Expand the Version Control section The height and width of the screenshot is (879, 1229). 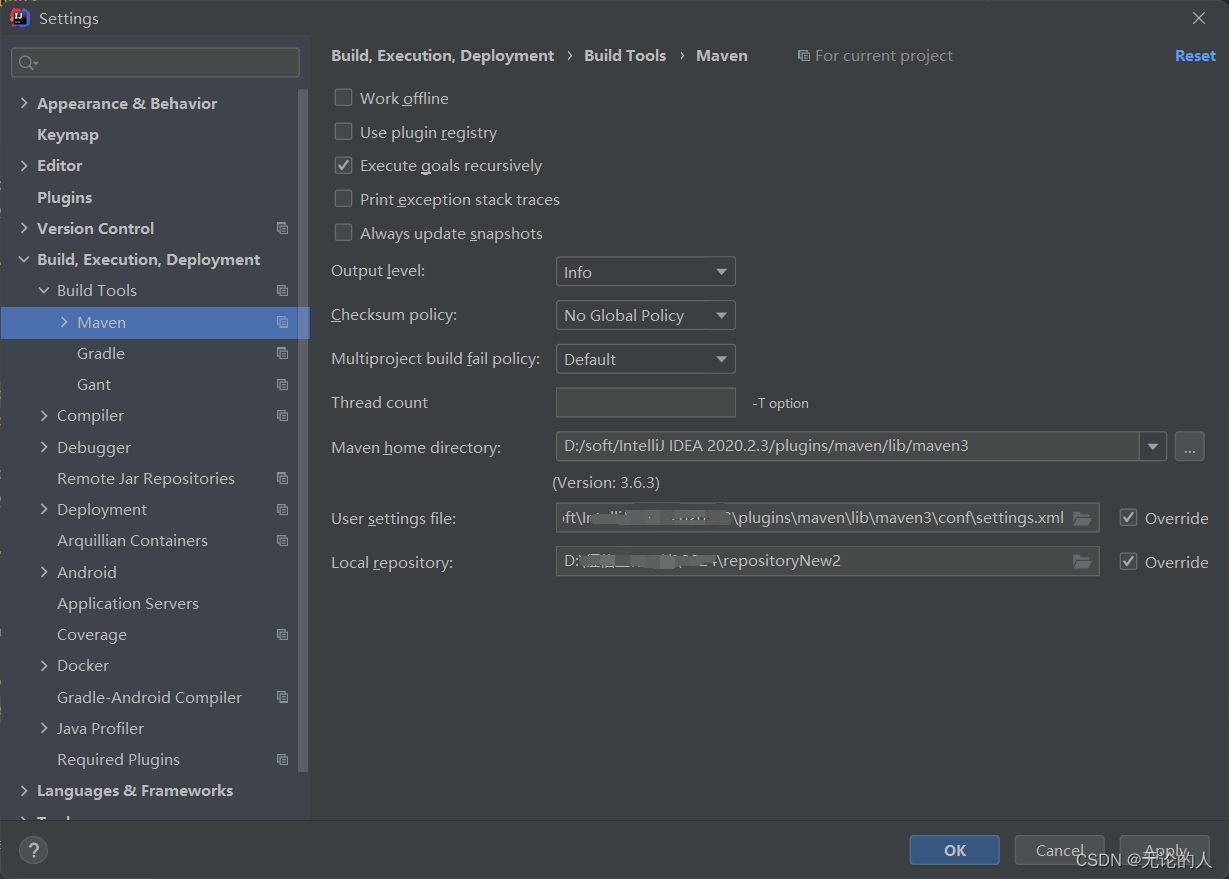point(24,228)
